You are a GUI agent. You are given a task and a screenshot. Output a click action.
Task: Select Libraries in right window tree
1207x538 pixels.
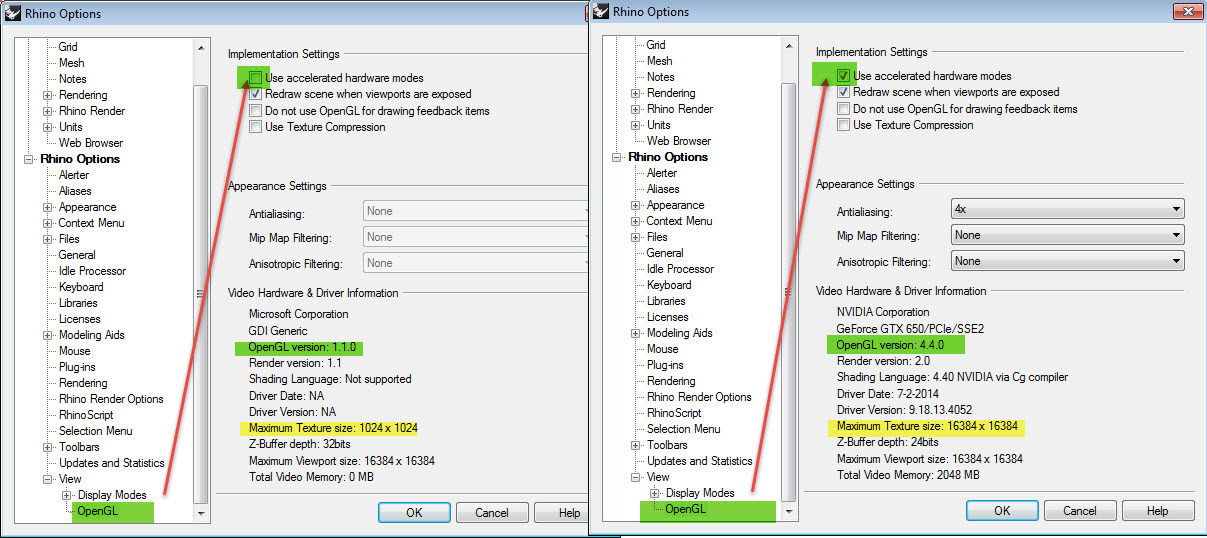pyautogui.click(x=666, y=301)
